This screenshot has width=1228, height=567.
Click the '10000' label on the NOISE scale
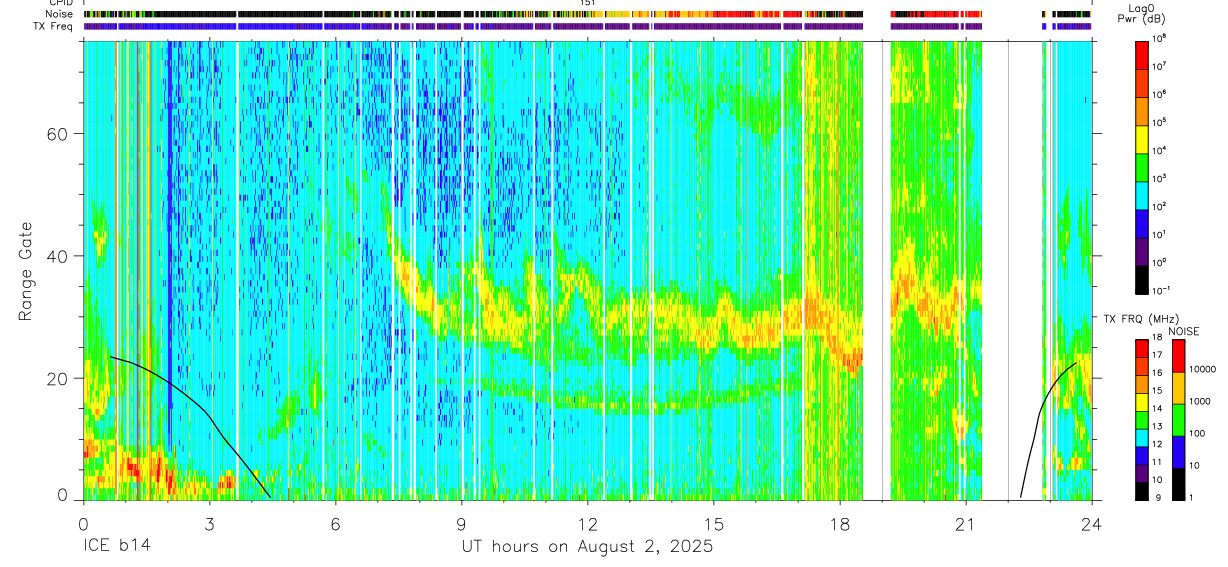pos(1202,371)
